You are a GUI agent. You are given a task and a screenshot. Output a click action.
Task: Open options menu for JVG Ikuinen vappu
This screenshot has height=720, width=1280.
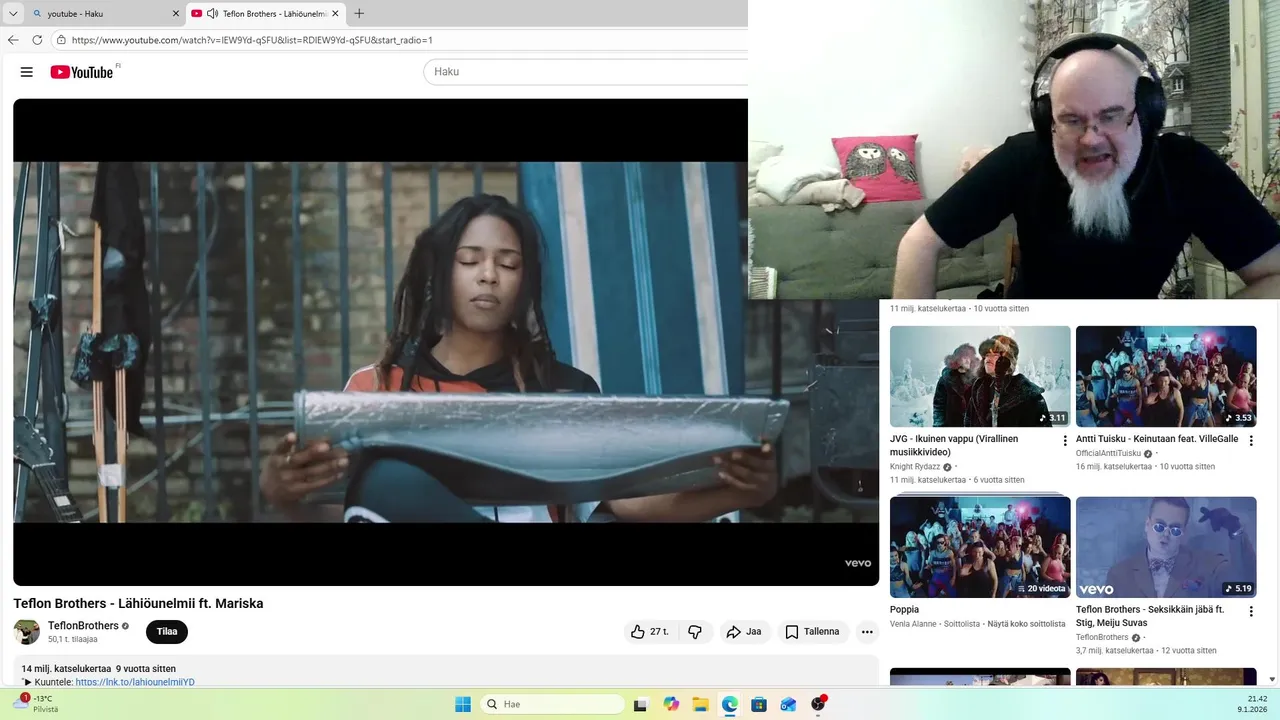point(1065,440)
